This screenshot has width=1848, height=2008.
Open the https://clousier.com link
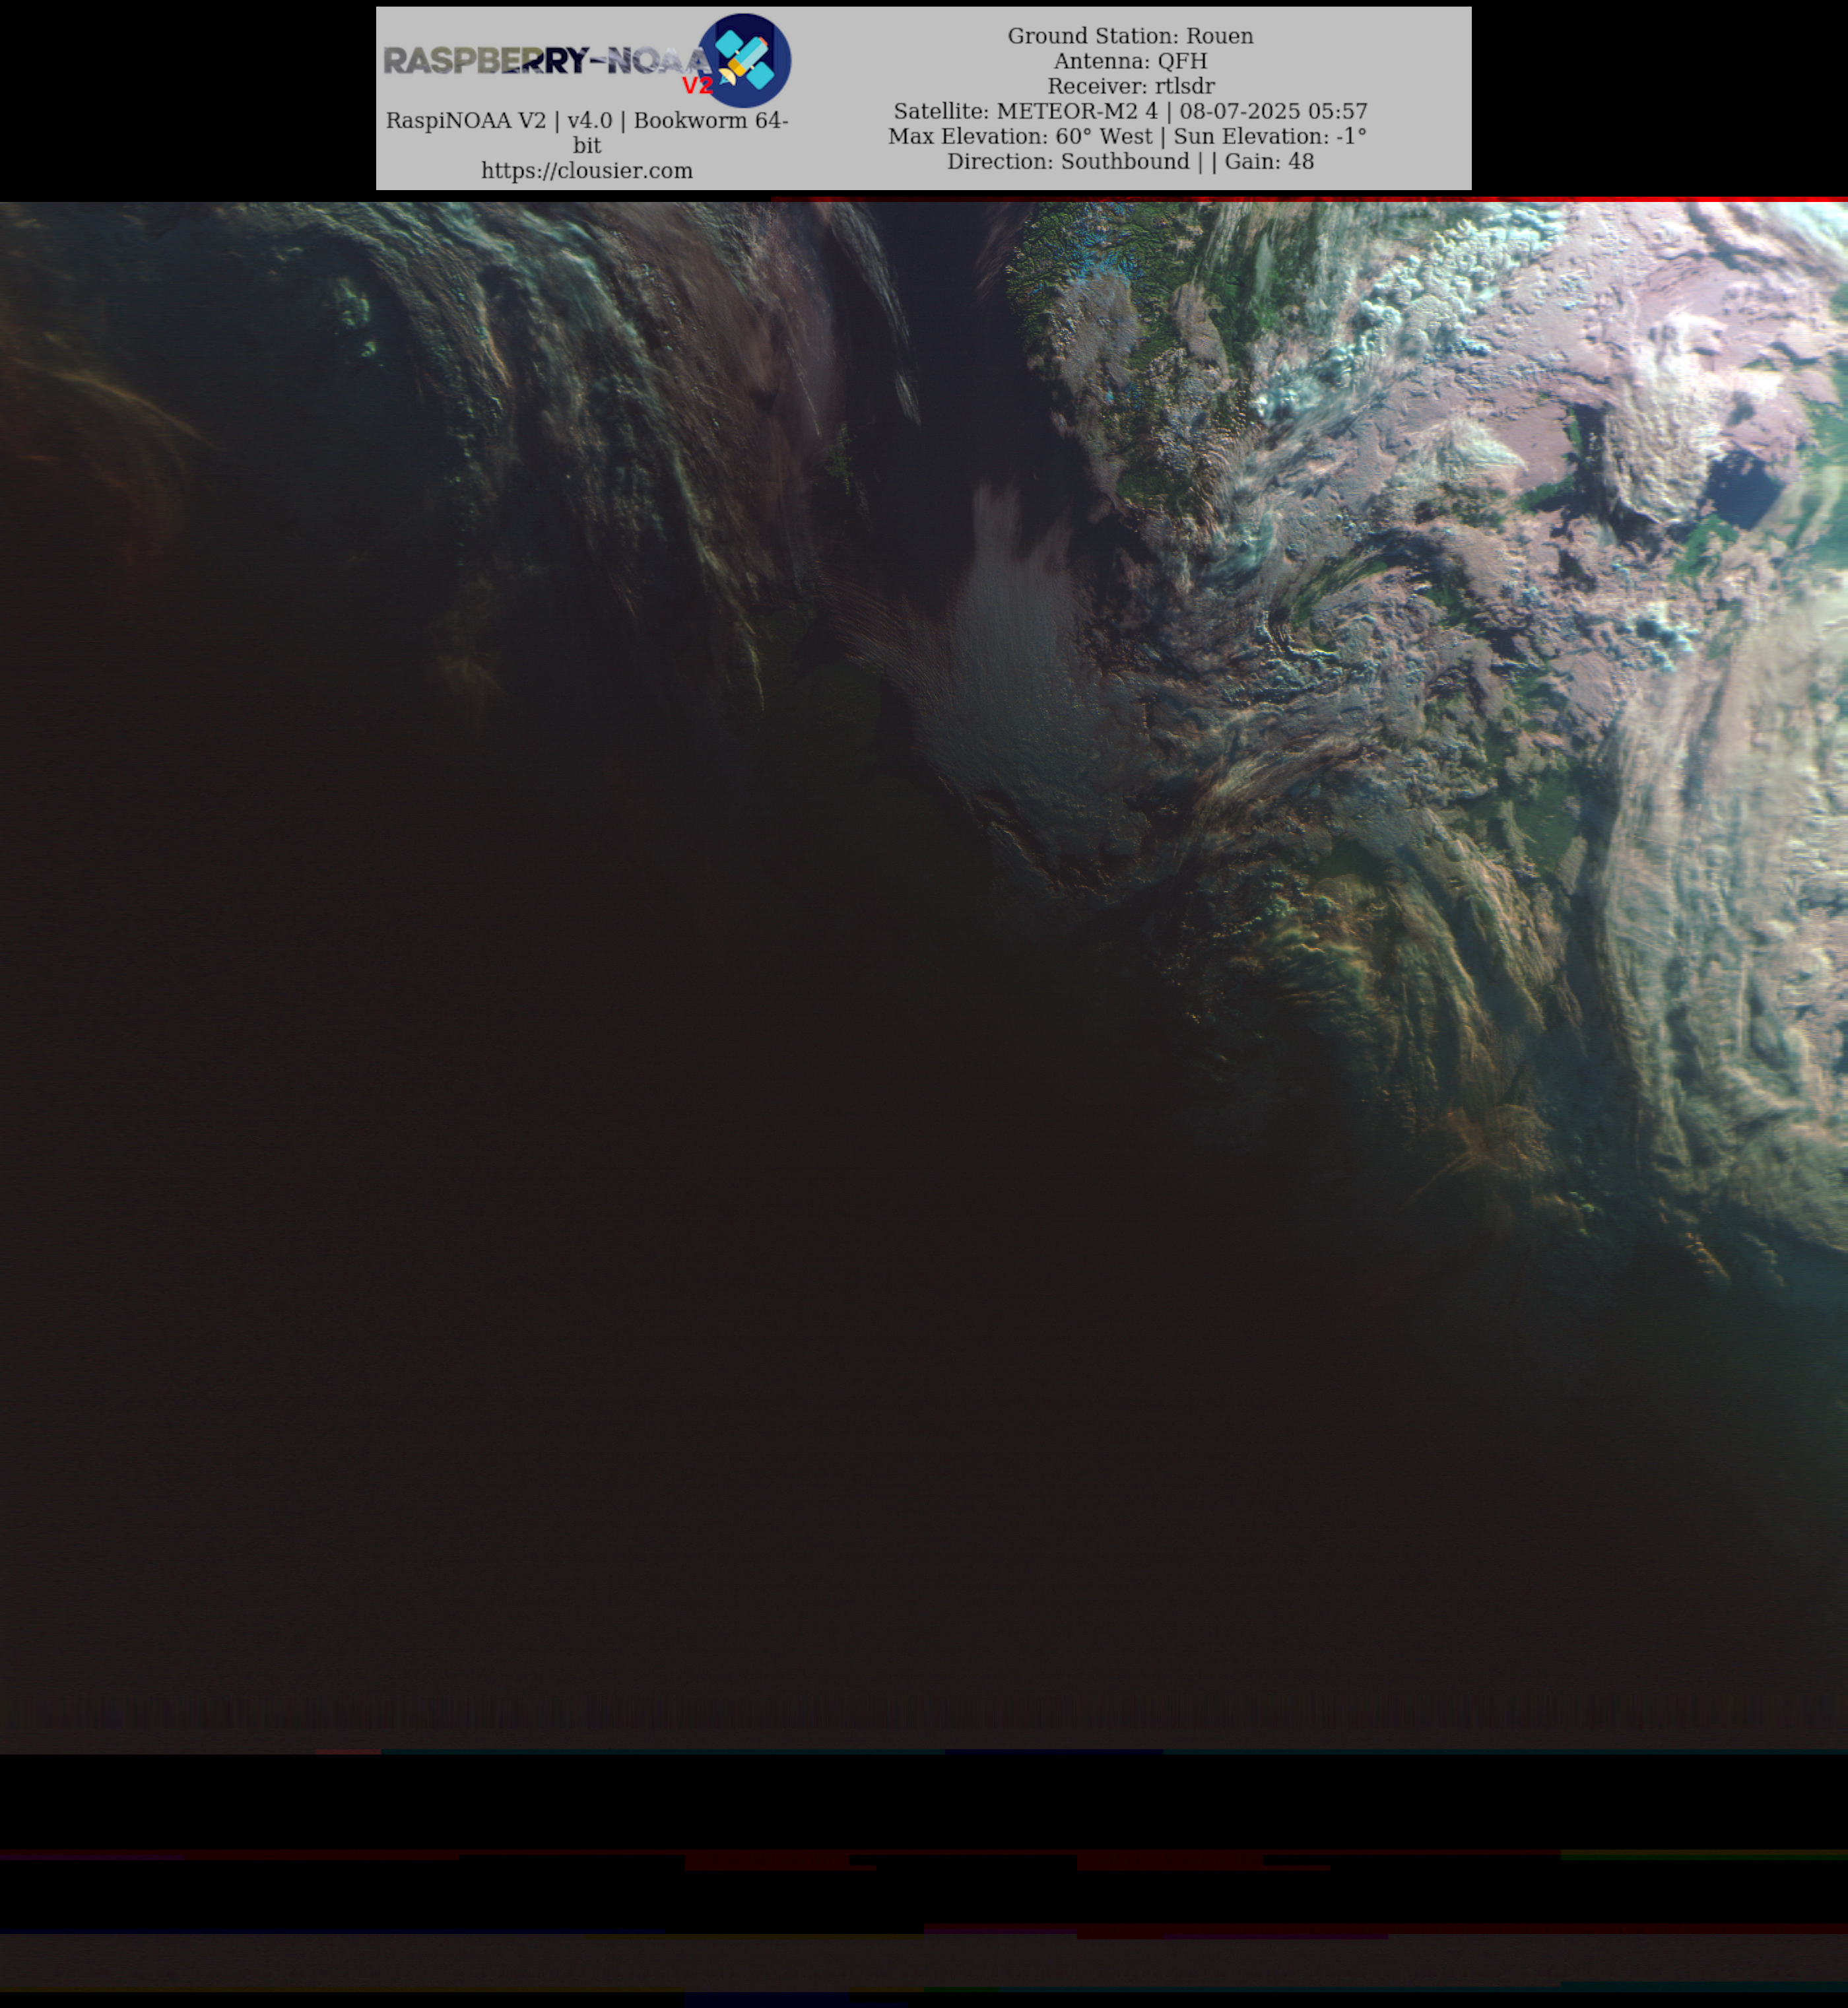point(587,170)
